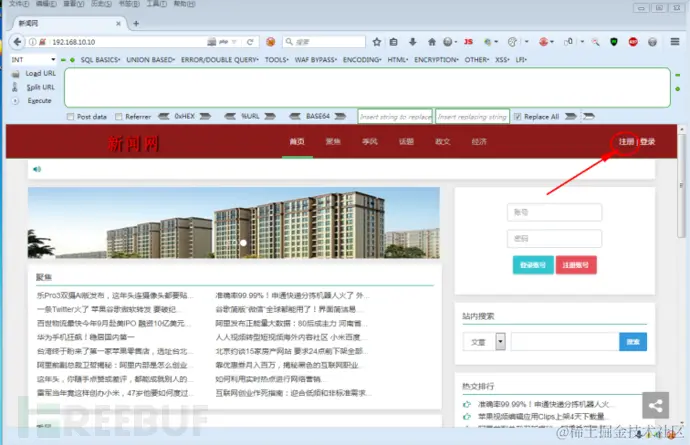Image resolution: width=690 pixels, height=445 pixels.
Task: Click the Load URL button
Action: 40,73
